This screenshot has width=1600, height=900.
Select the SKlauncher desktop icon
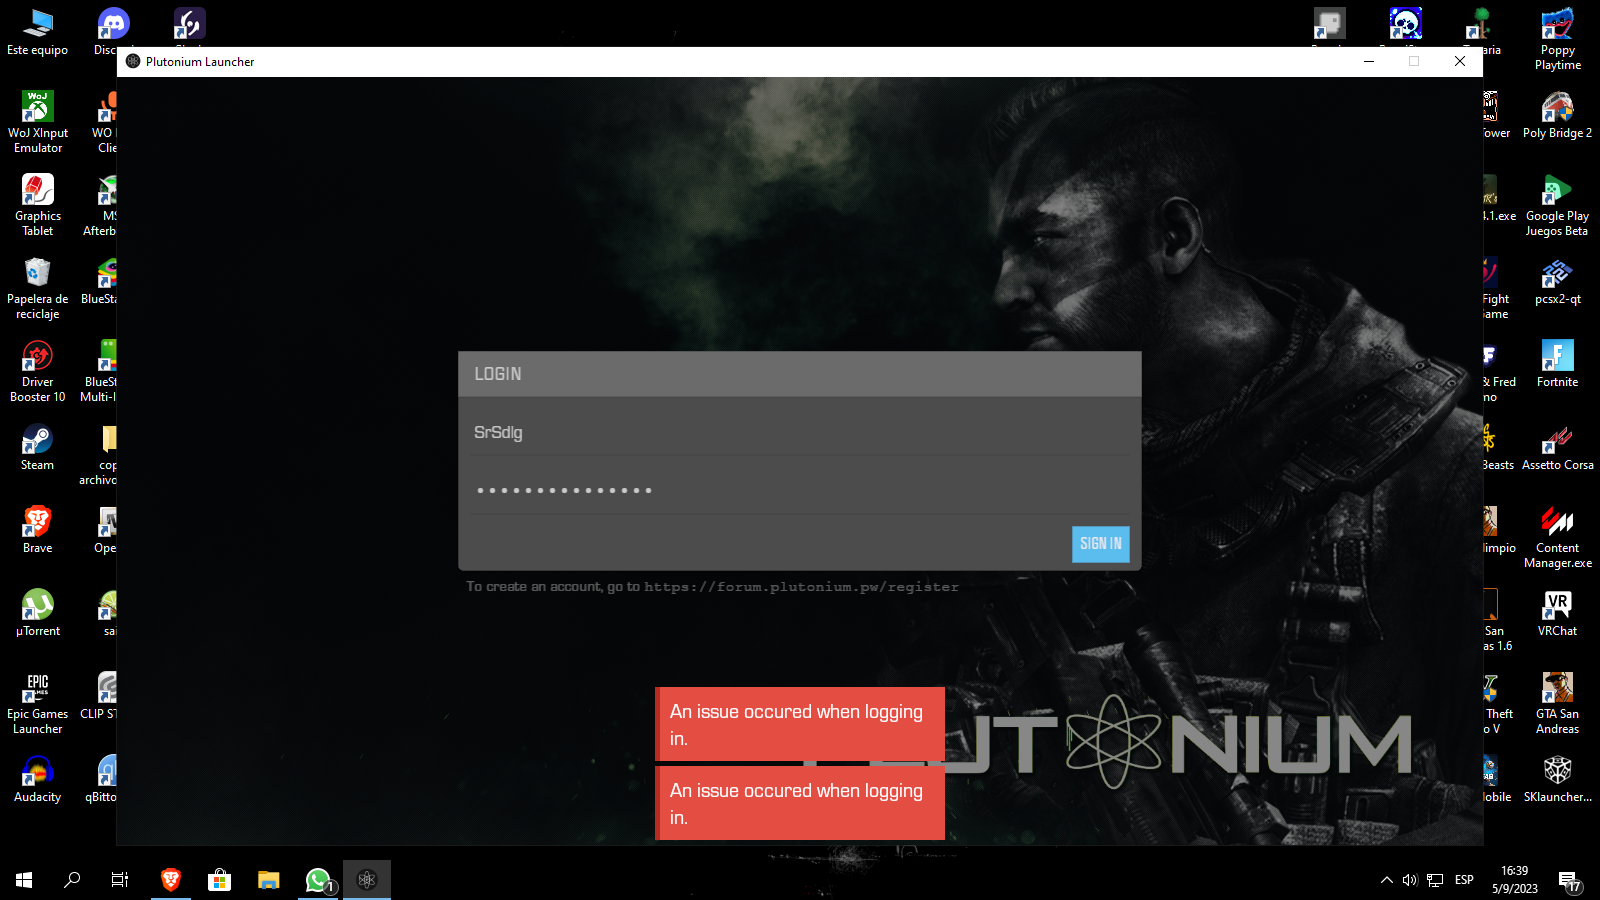1558,779
